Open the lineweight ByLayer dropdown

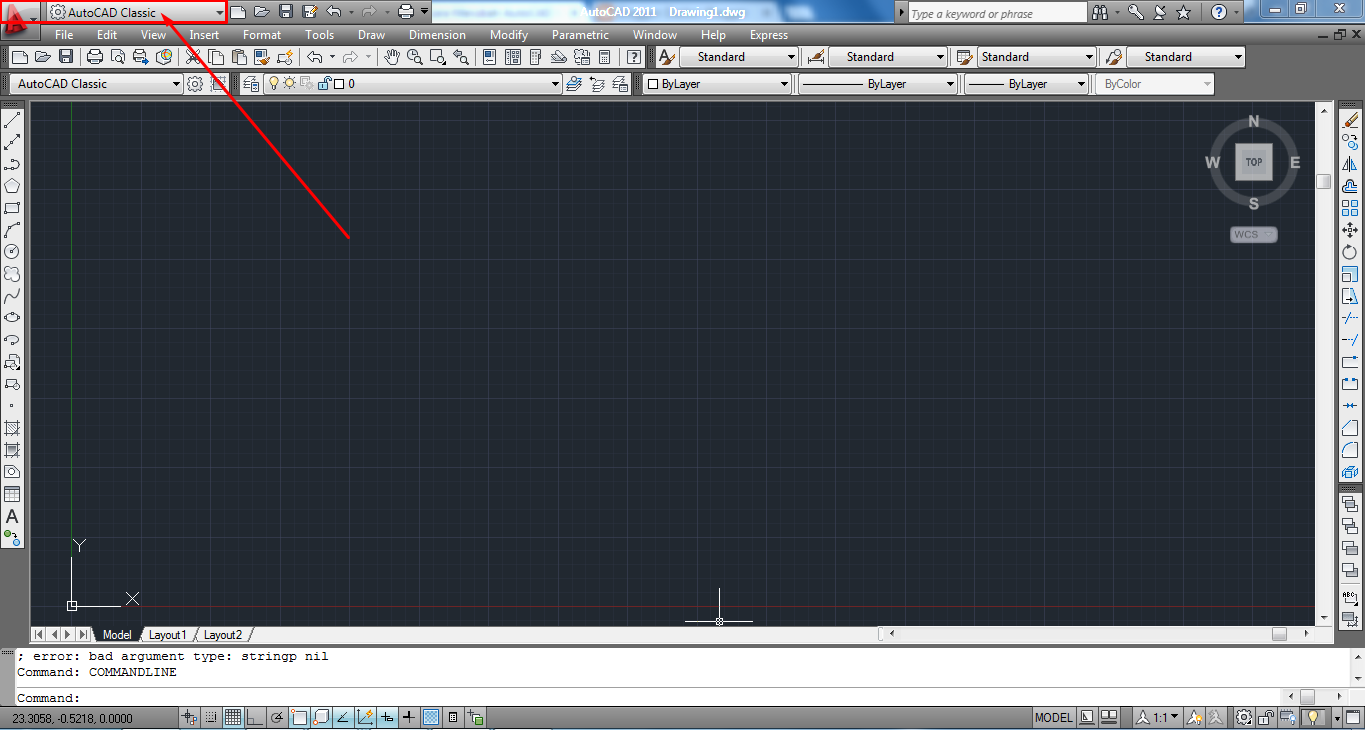[x=1026, y=84]
